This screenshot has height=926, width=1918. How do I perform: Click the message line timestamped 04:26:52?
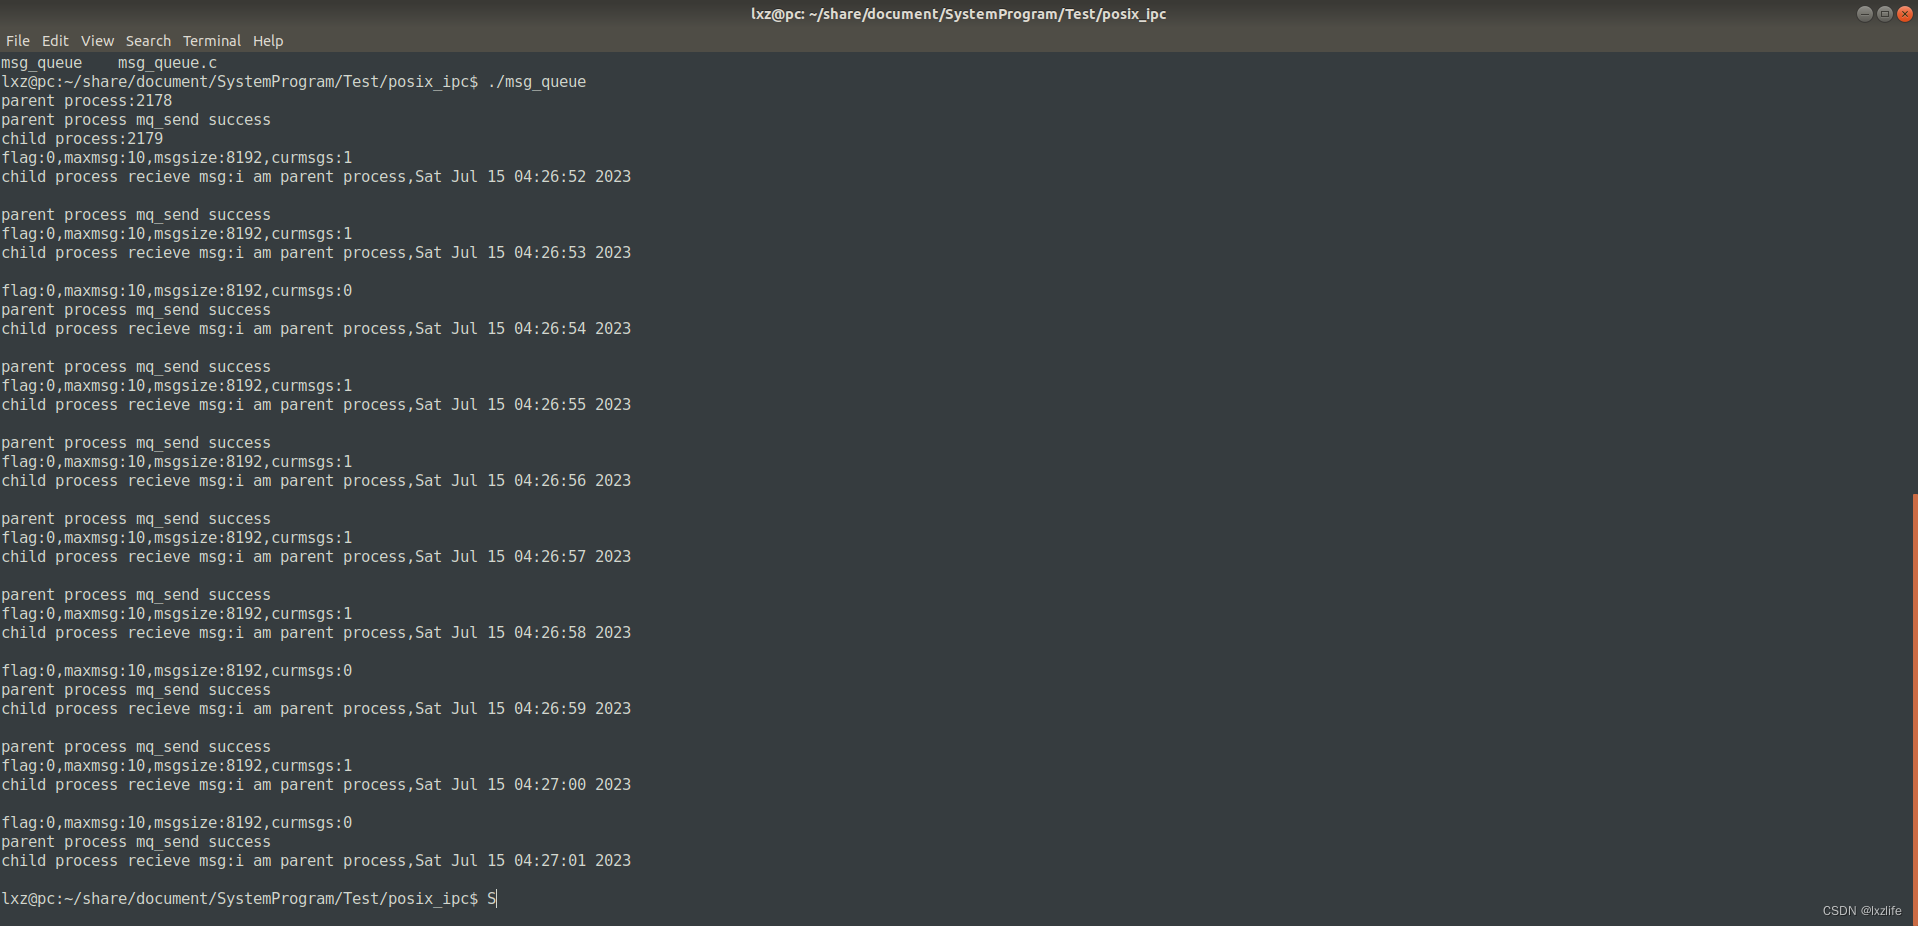tap(316, 177)
